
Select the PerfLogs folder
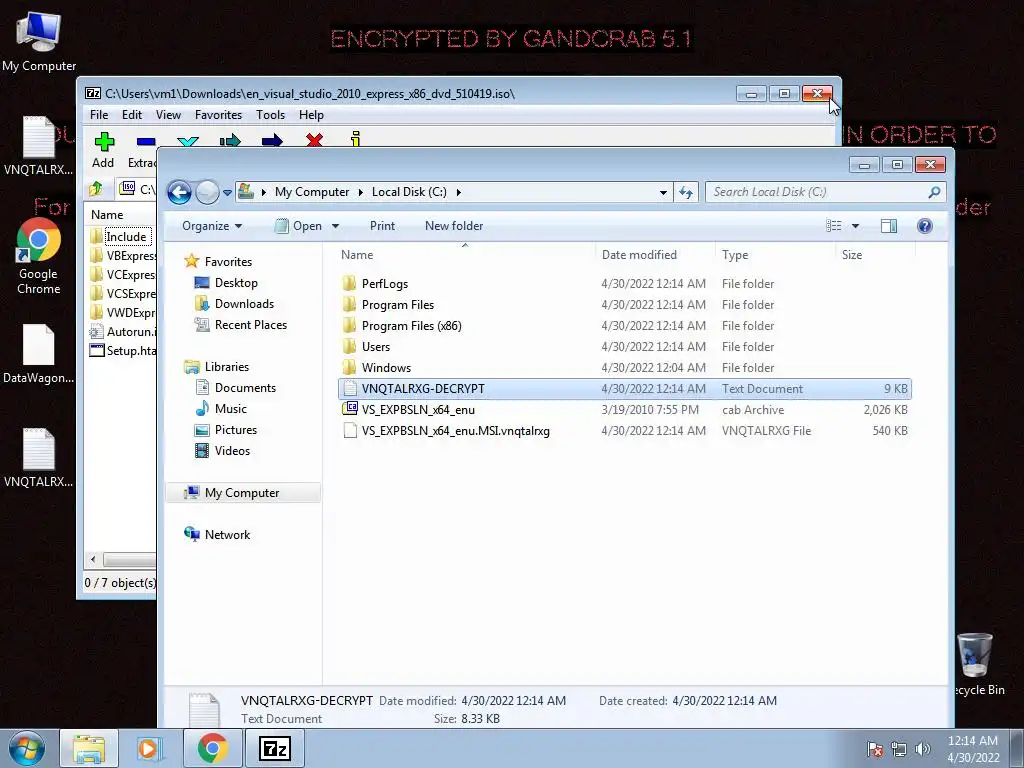click(624, 283)
